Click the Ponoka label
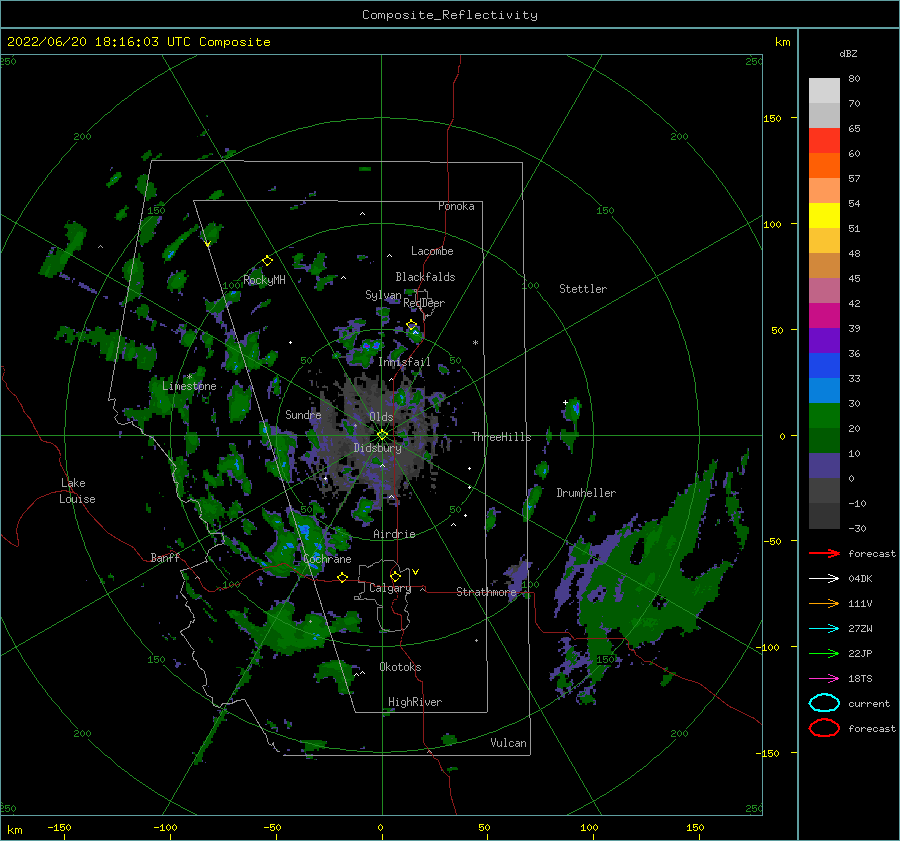 [456, 206]
